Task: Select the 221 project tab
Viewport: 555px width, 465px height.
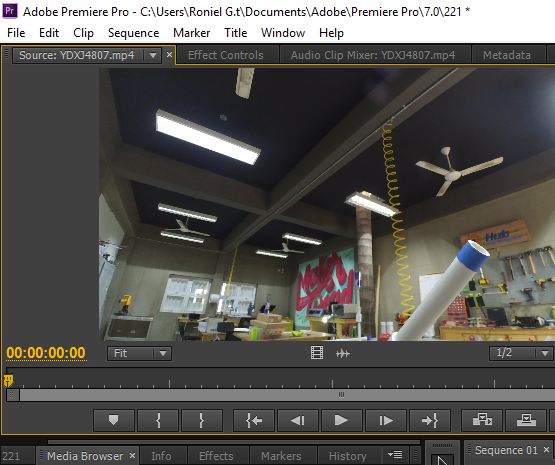Action: (x=11, y=456)
